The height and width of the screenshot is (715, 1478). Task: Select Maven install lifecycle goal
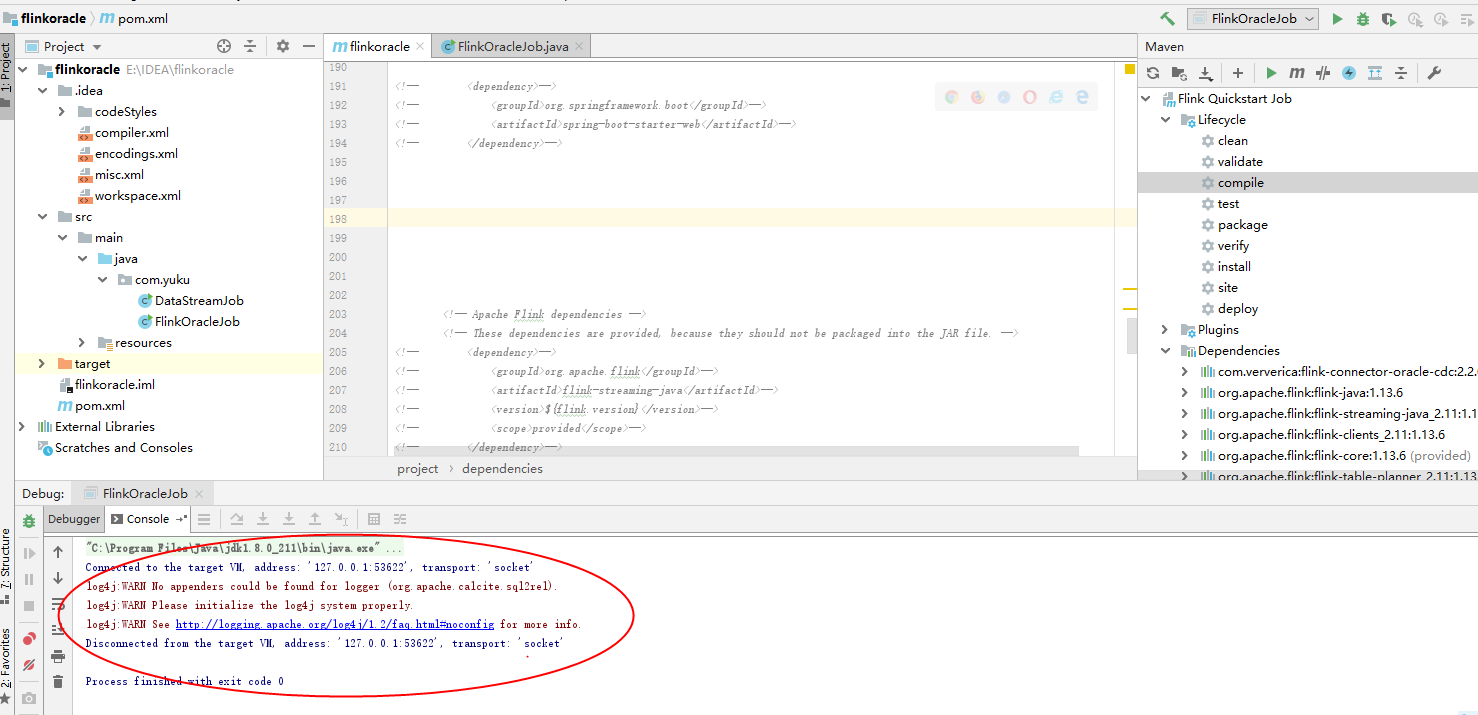point(1234,267)
